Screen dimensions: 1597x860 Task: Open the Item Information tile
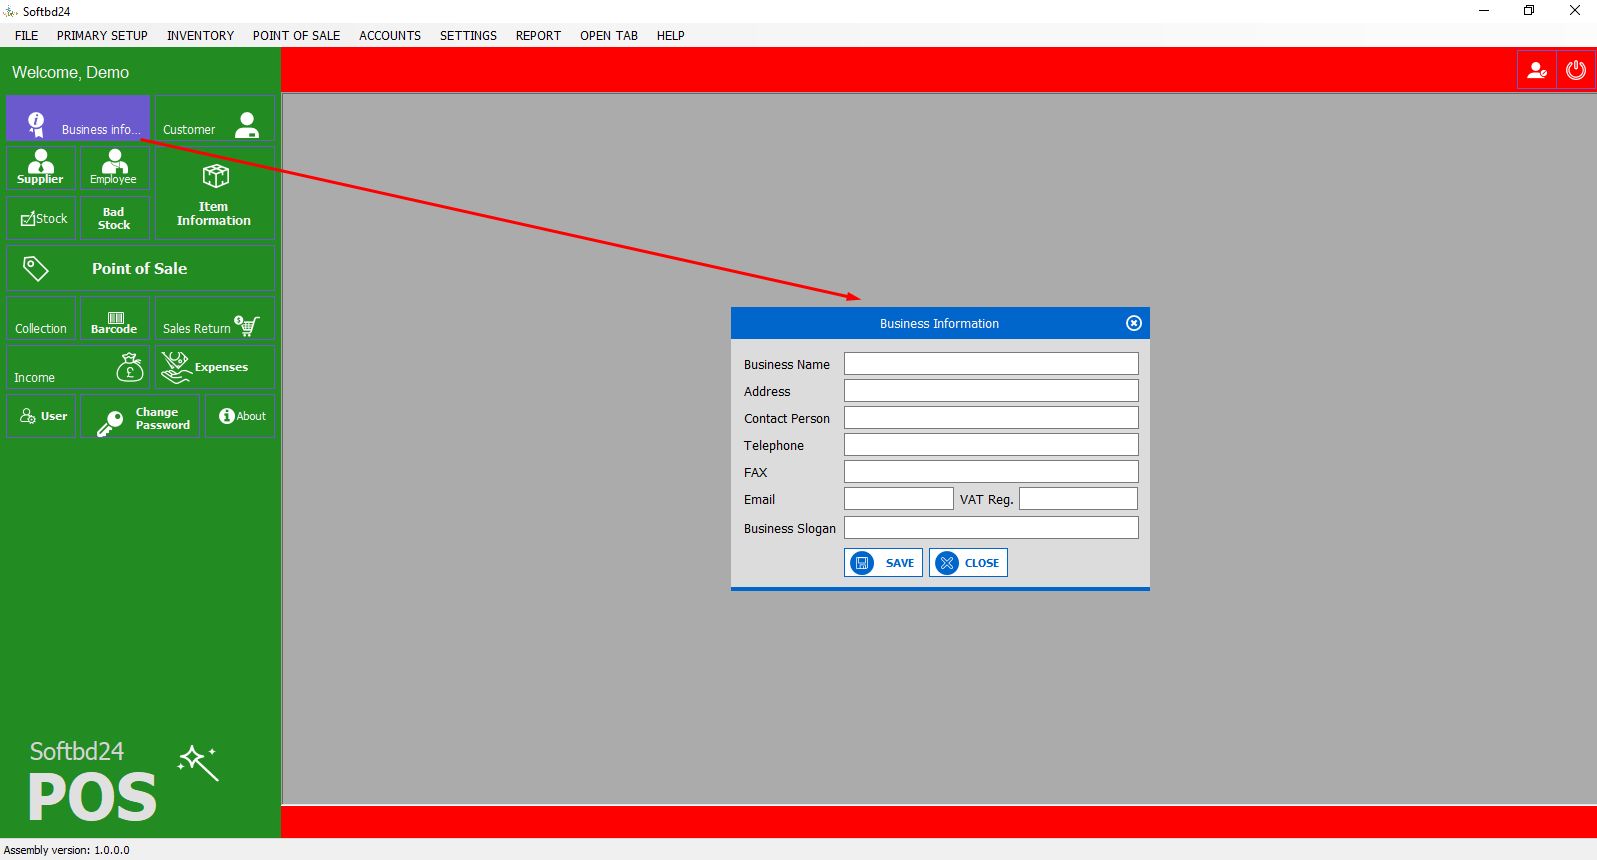pyautogui.click(x=214, y=192)
